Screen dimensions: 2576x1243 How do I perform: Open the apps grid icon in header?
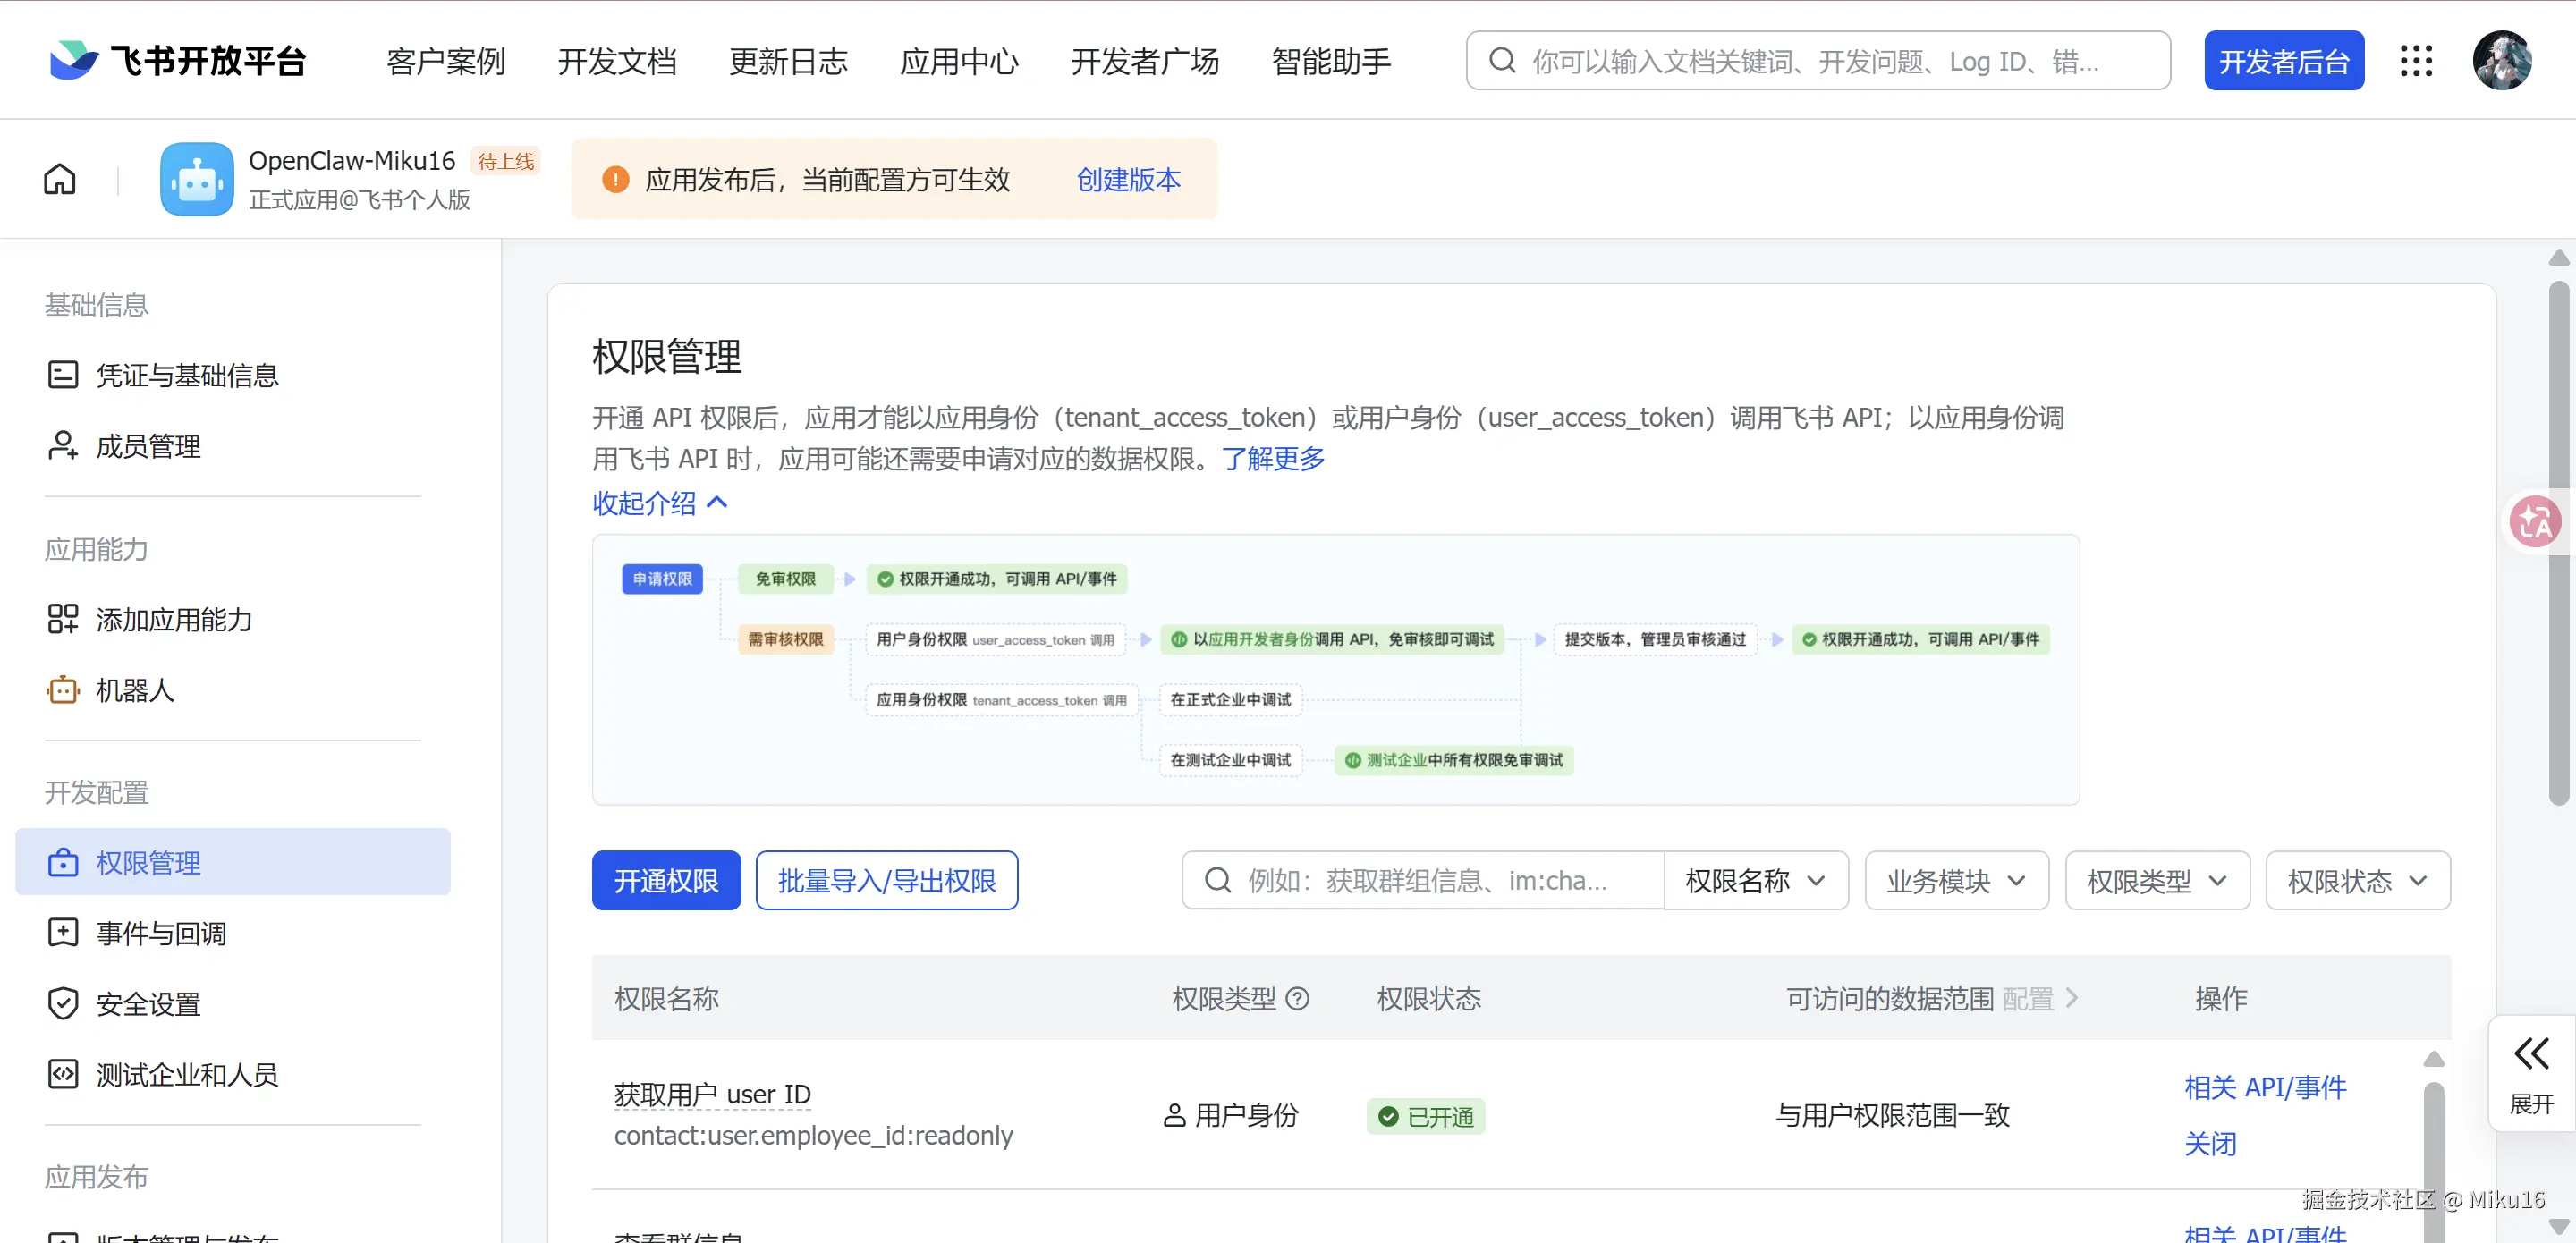(2415, 61)
